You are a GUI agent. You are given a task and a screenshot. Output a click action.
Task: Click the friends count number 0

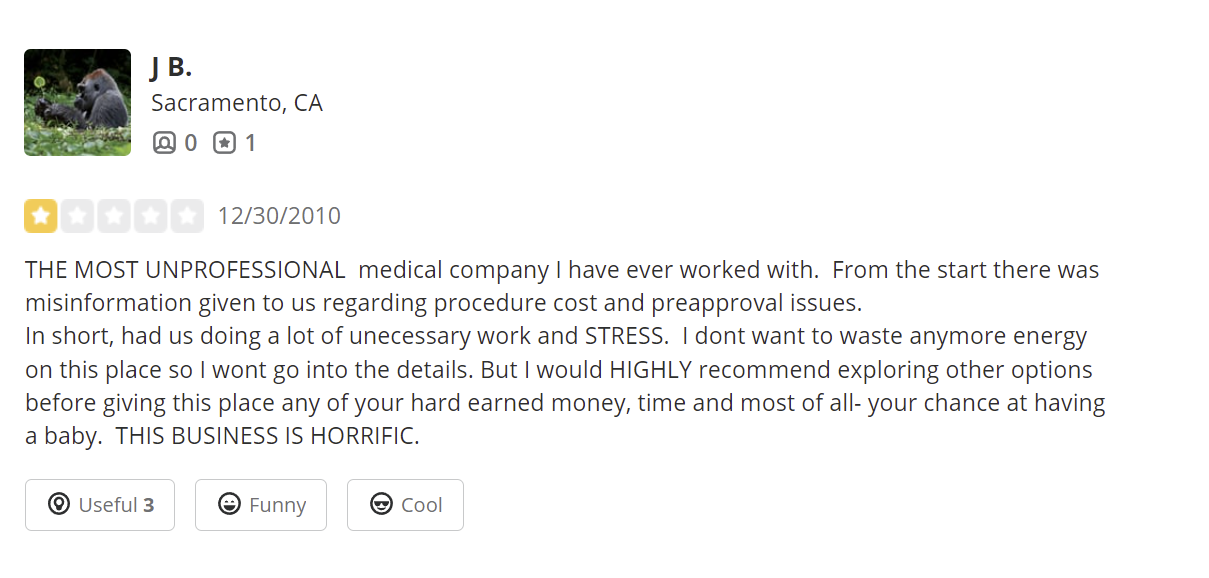190,143
